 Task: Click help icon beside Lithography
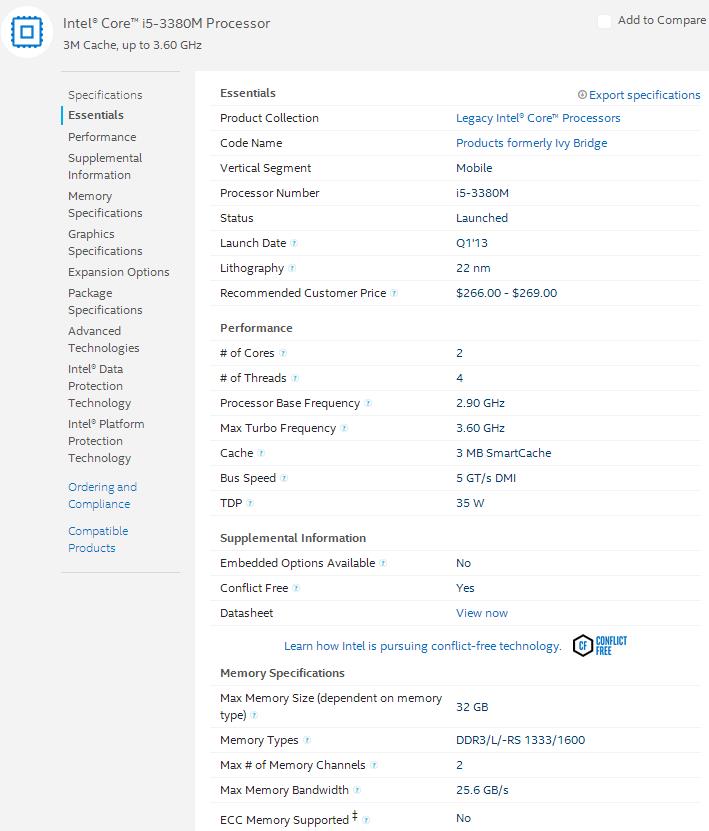[292, 268]
